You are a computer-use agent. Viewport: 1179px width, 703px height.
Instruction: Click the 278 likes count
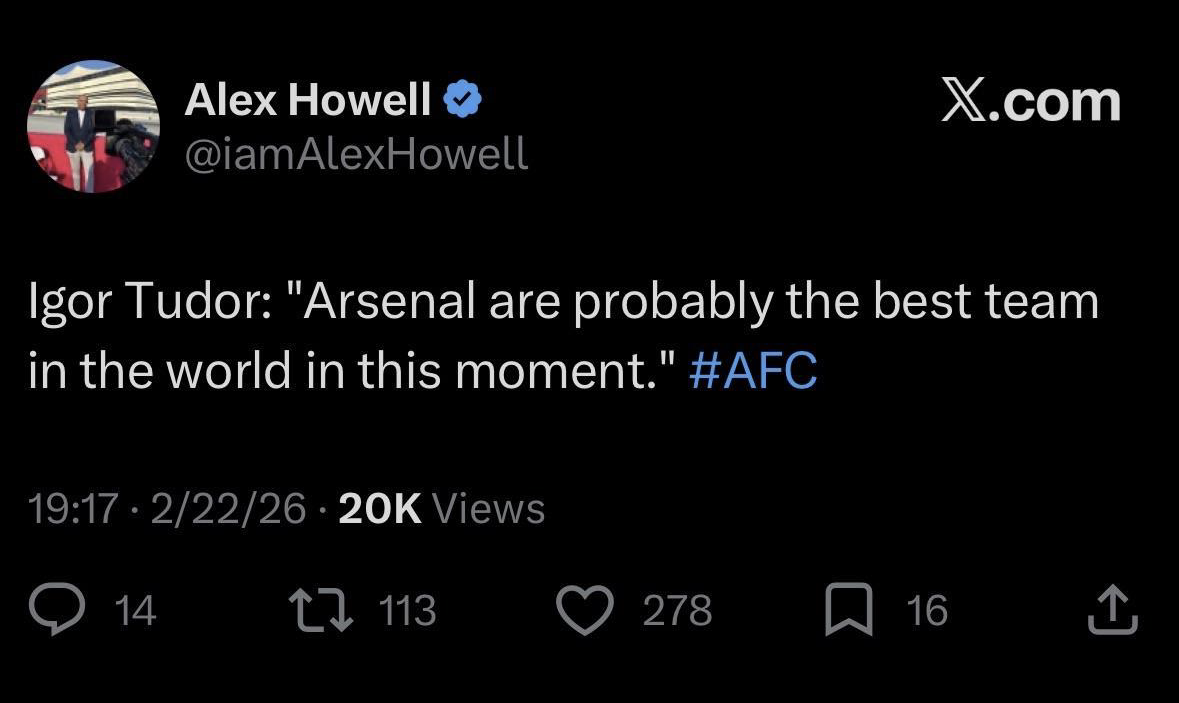(x=677, y=610)
